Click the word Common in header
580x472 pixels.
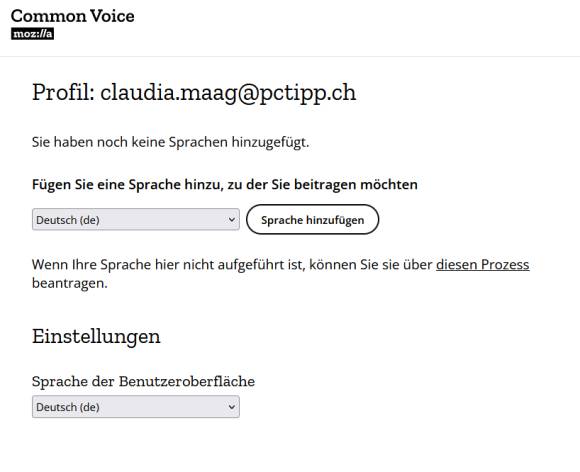tap(48, 16)
